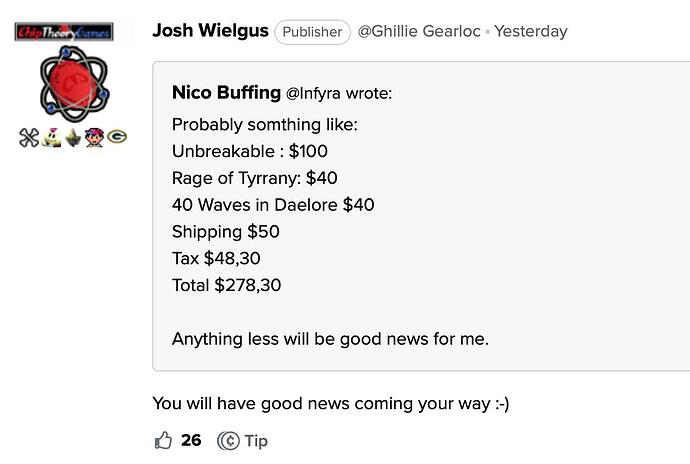
Task: Open Josh Wielgus's profile name link
Action: point(210,31)
